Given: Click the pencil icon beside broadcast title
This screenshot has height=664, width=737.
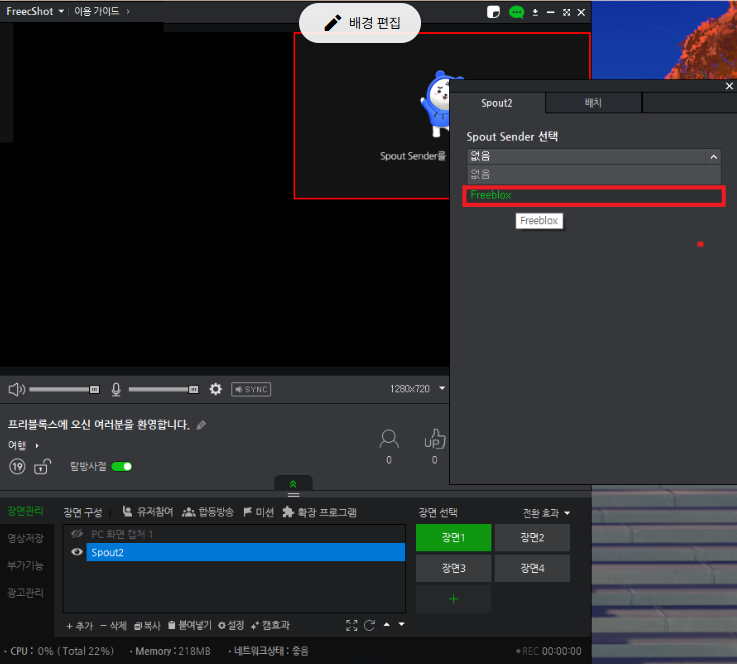Looking at the screenshot, I should 201,425.
